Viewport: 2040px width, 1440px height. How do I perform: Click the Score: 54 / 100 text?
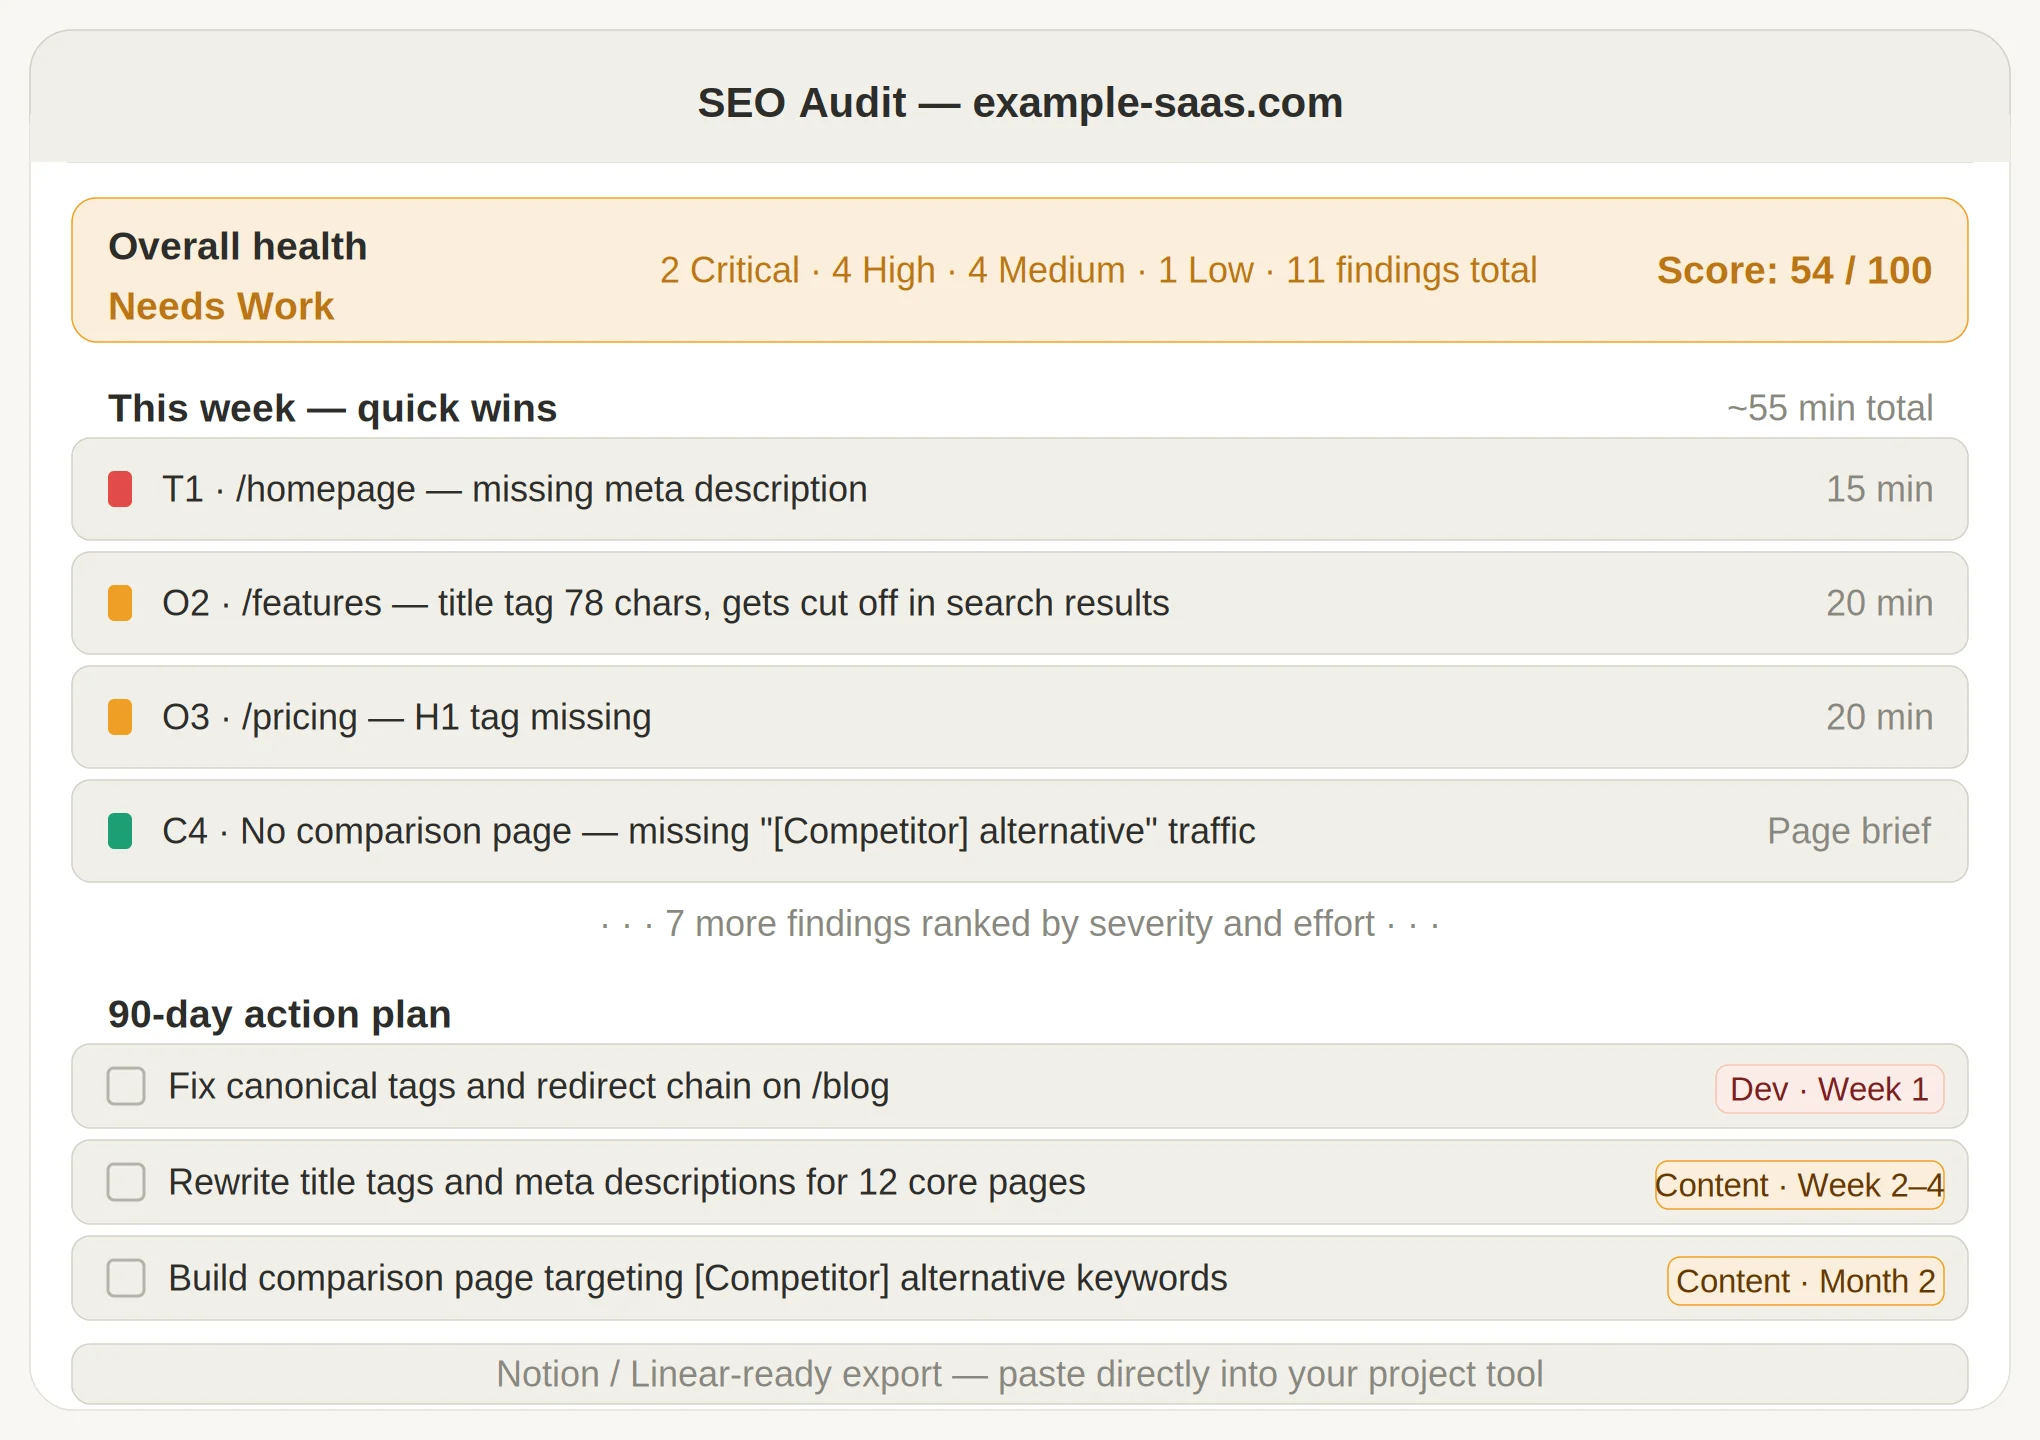(x=1794, y=271)
